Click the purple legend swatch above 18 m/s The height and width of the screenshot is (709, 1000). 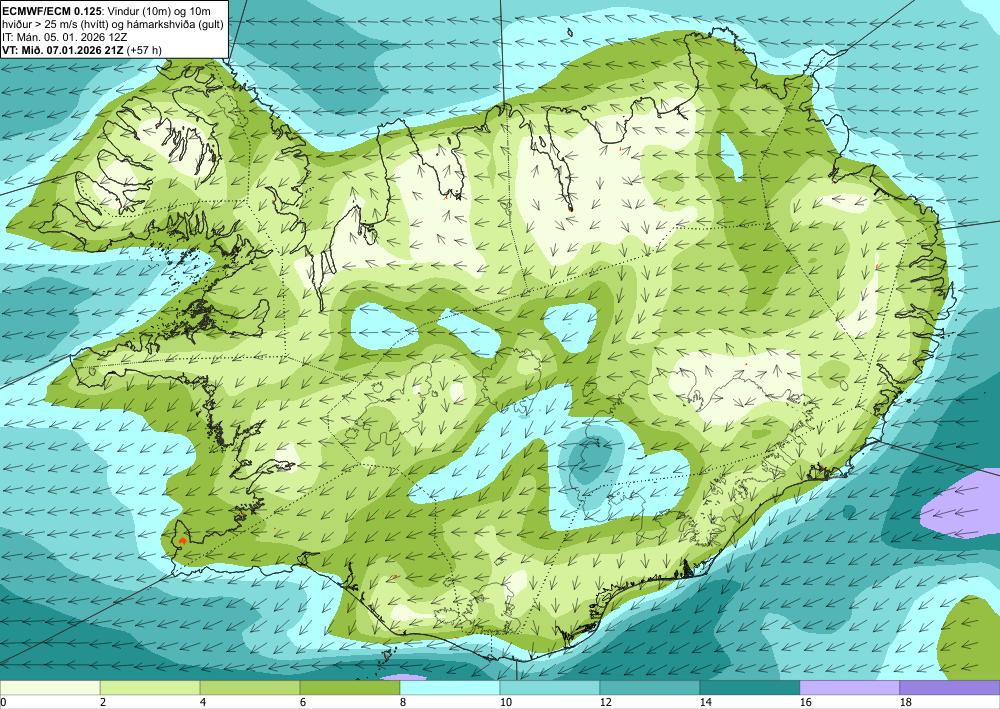coord(950,687)
